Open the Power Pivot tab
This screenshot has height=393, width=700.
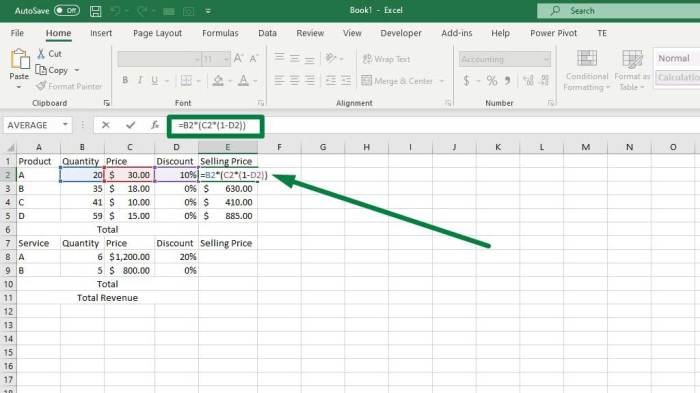[554, 33]
